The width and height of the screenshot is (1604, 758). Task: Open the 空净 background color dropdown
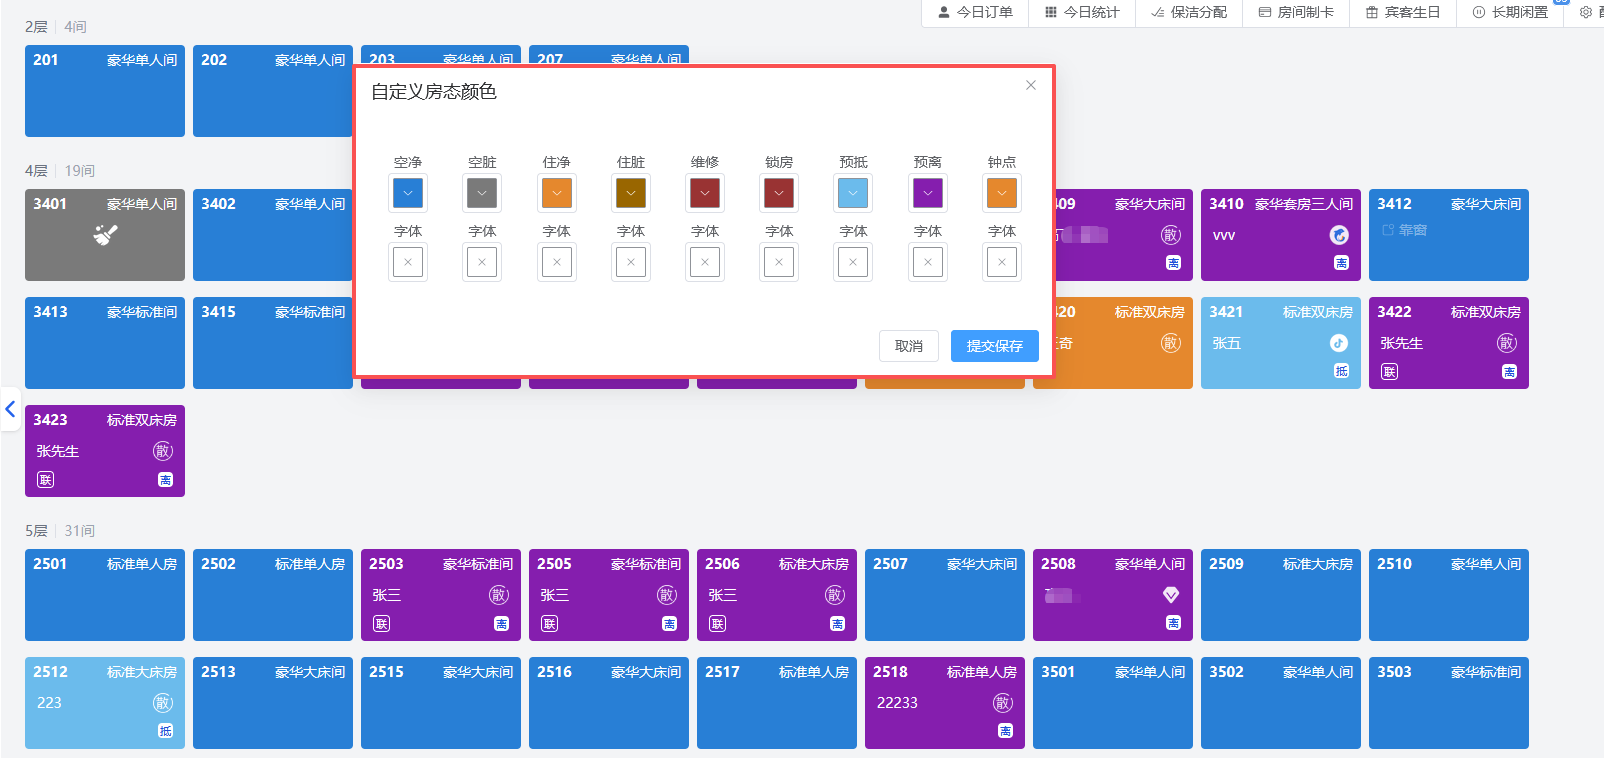(408, 193)
